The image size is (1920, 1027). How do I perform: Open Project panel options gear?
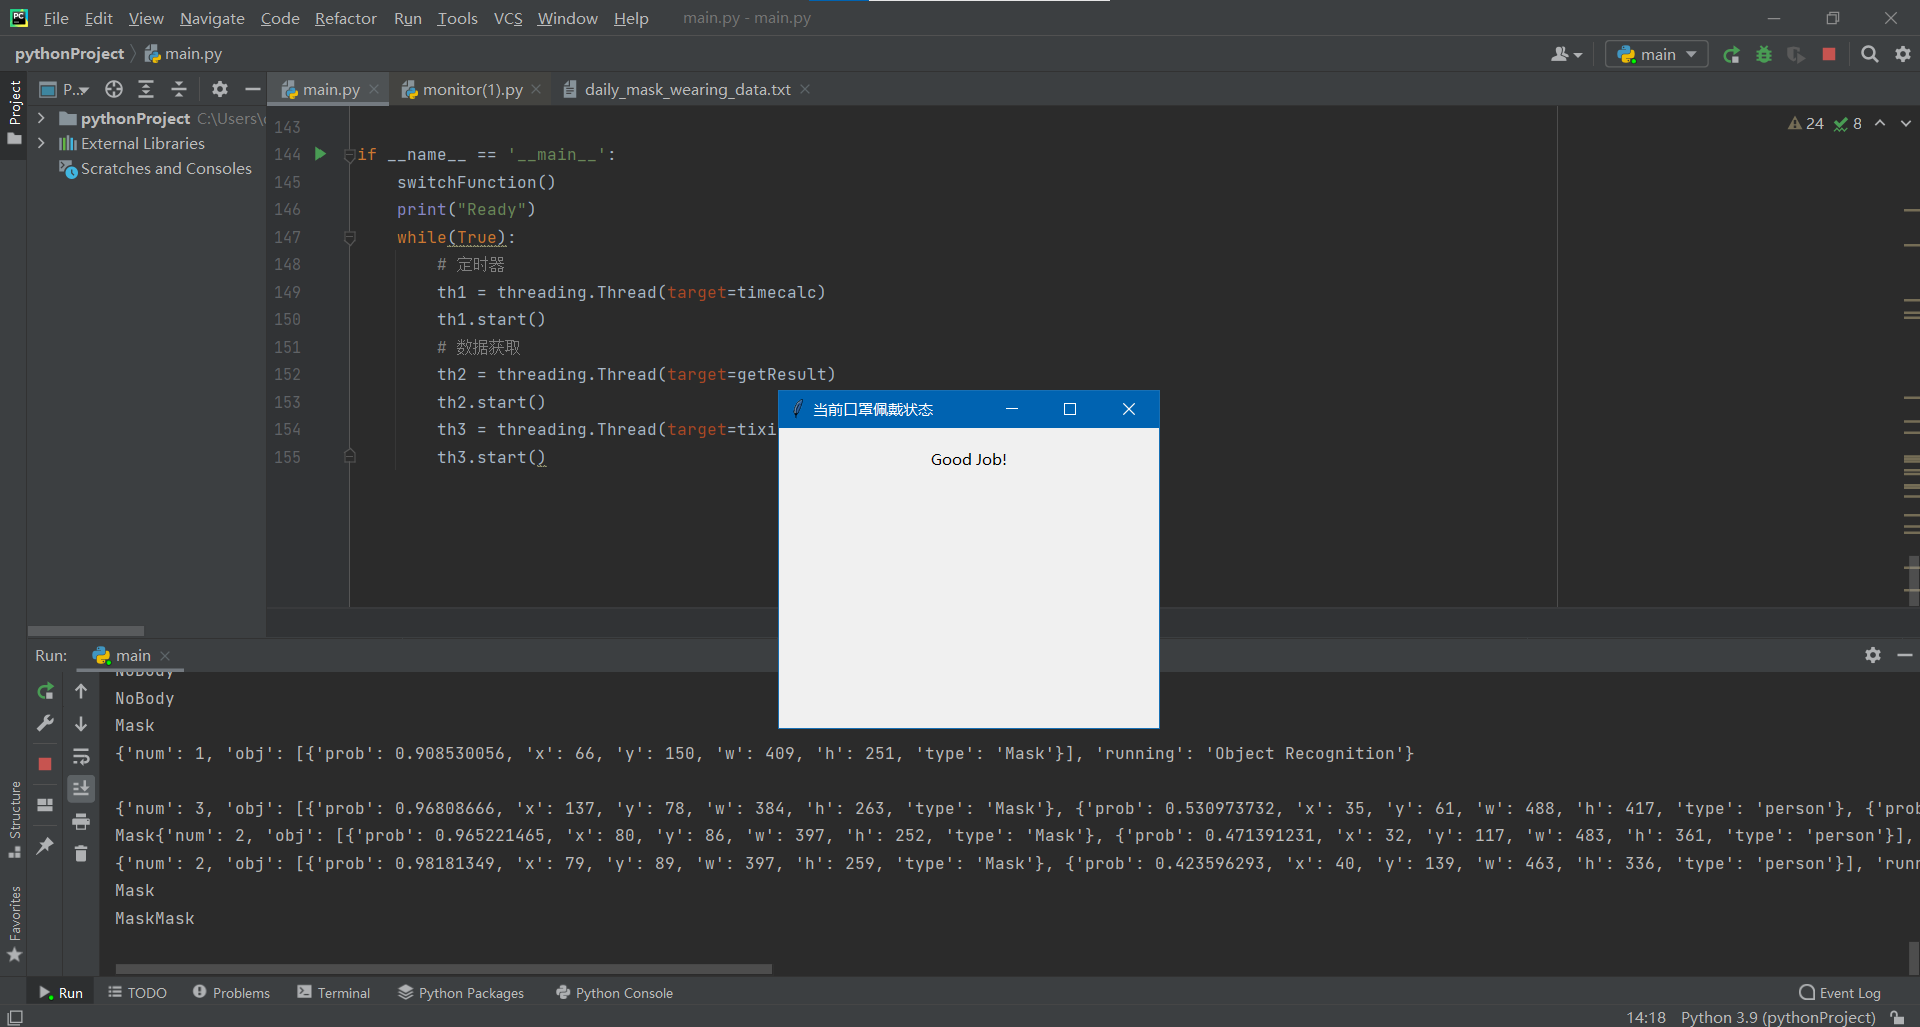(x=220, y=89)
